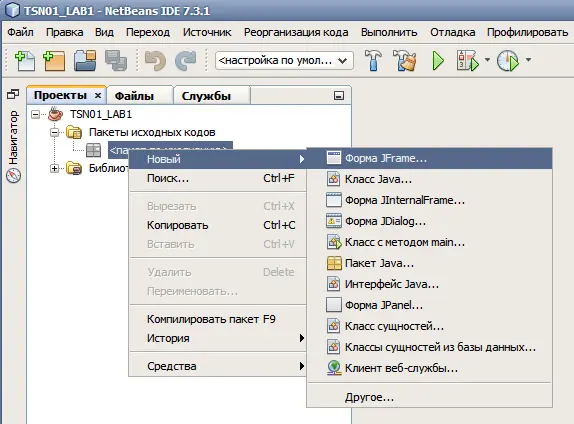
Task: Click the JDialog form icon
Action: click(333, 221)
